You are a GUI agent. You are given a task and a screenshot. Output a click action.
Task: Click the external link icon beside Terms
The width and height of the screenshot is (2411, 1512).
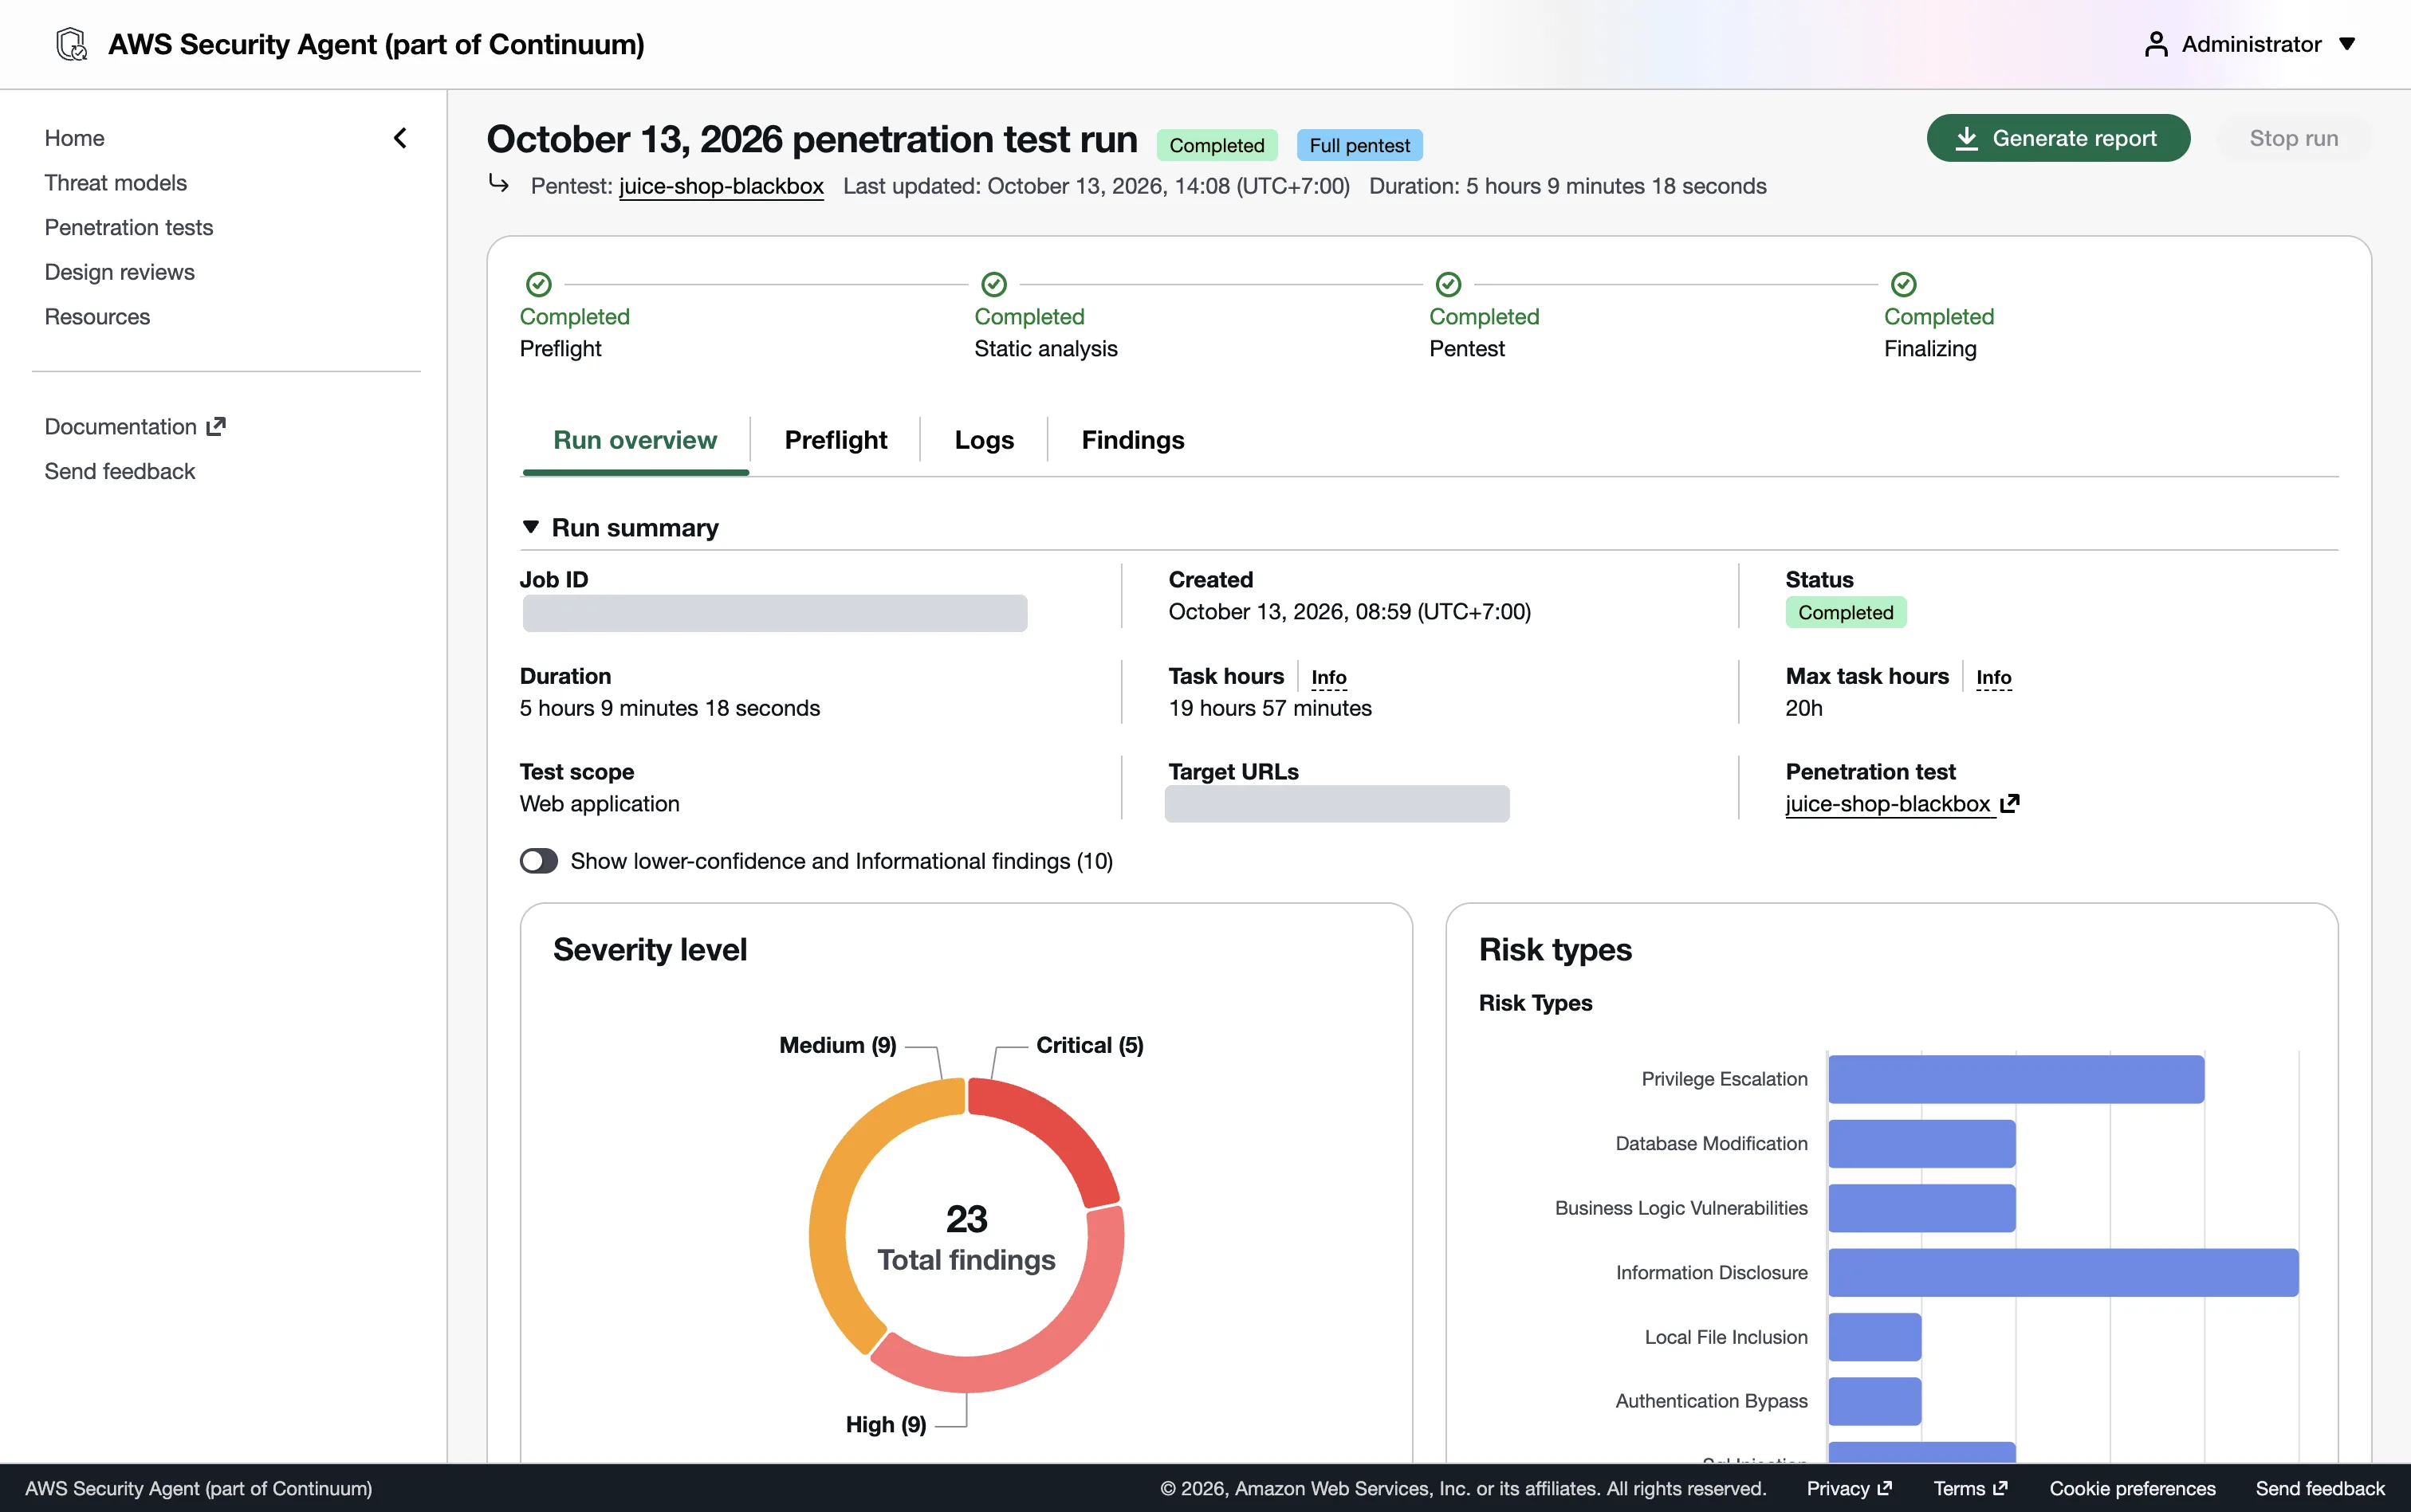point(2000,1488)
